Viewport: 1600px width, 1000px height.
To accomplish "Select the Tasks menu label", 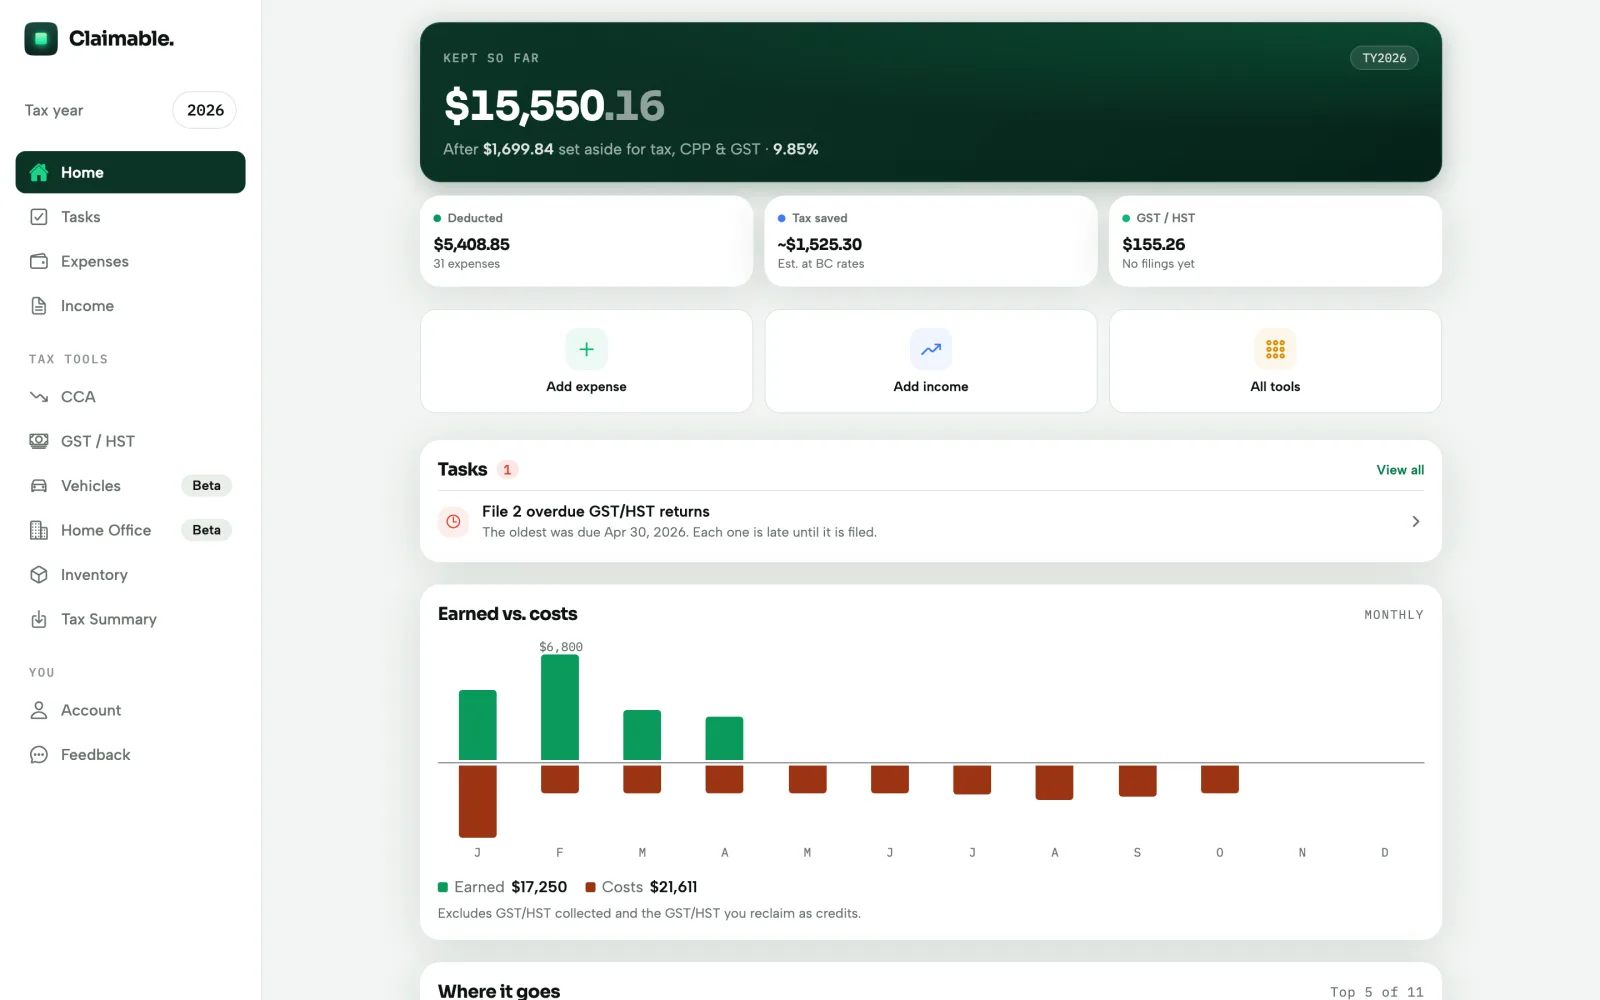I will pyautogui.click(x=81, y=217).
